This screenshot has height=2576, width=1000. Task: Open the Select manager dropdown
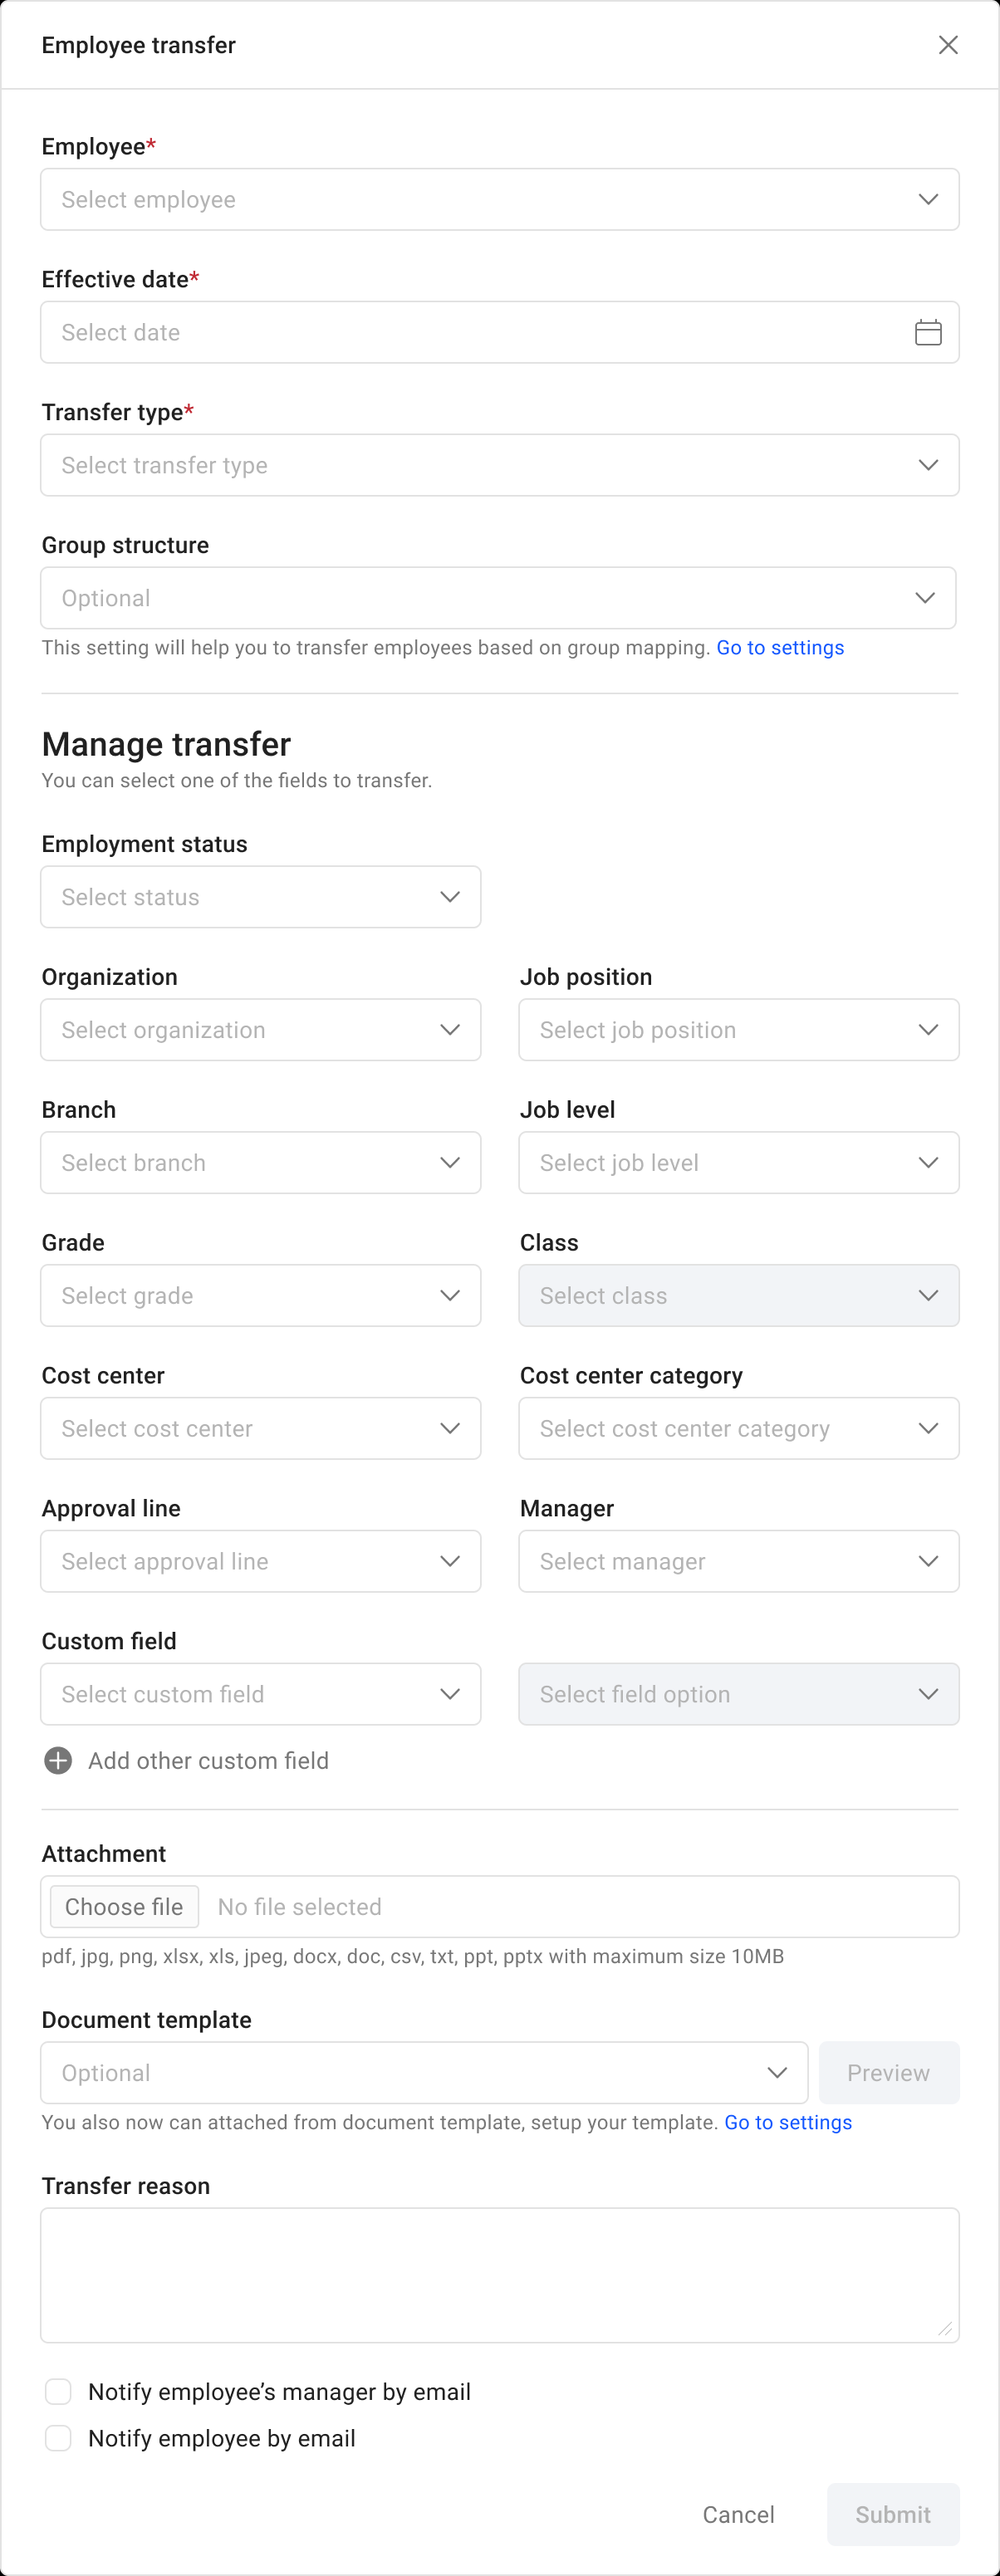pyautogui.click(x=738, y=1560)
